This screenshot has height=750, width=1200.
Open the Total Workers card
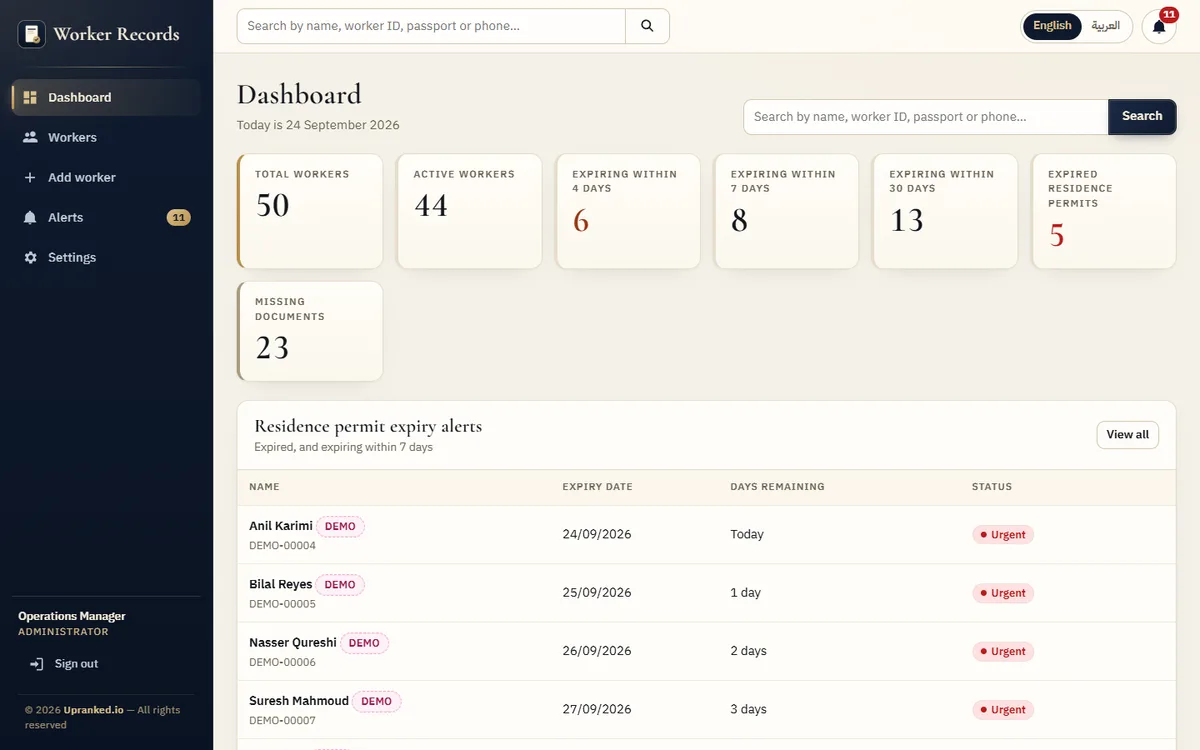(x=310, y=211)
